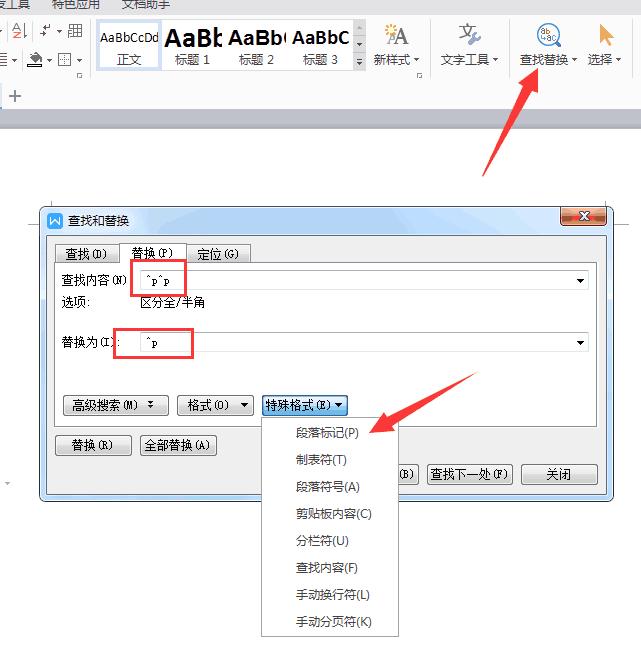Screen dimensions: 641x661
Task: Choose 分栏符(U) menu item
Action: pyautogui.click(x=330, y=540)
